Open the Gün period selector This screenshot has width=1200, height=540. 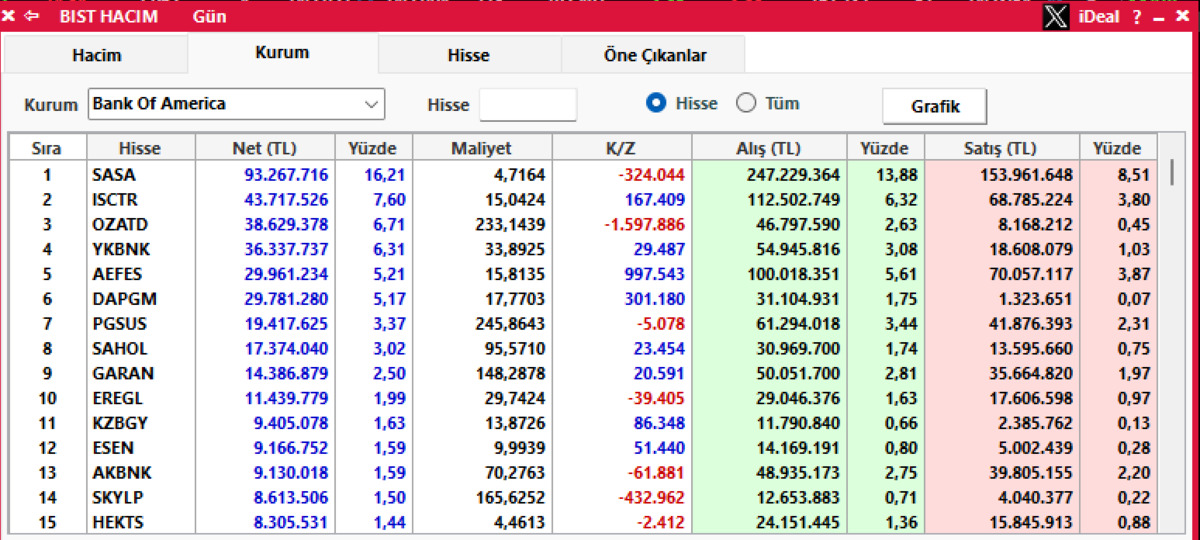tap(209, 16)
